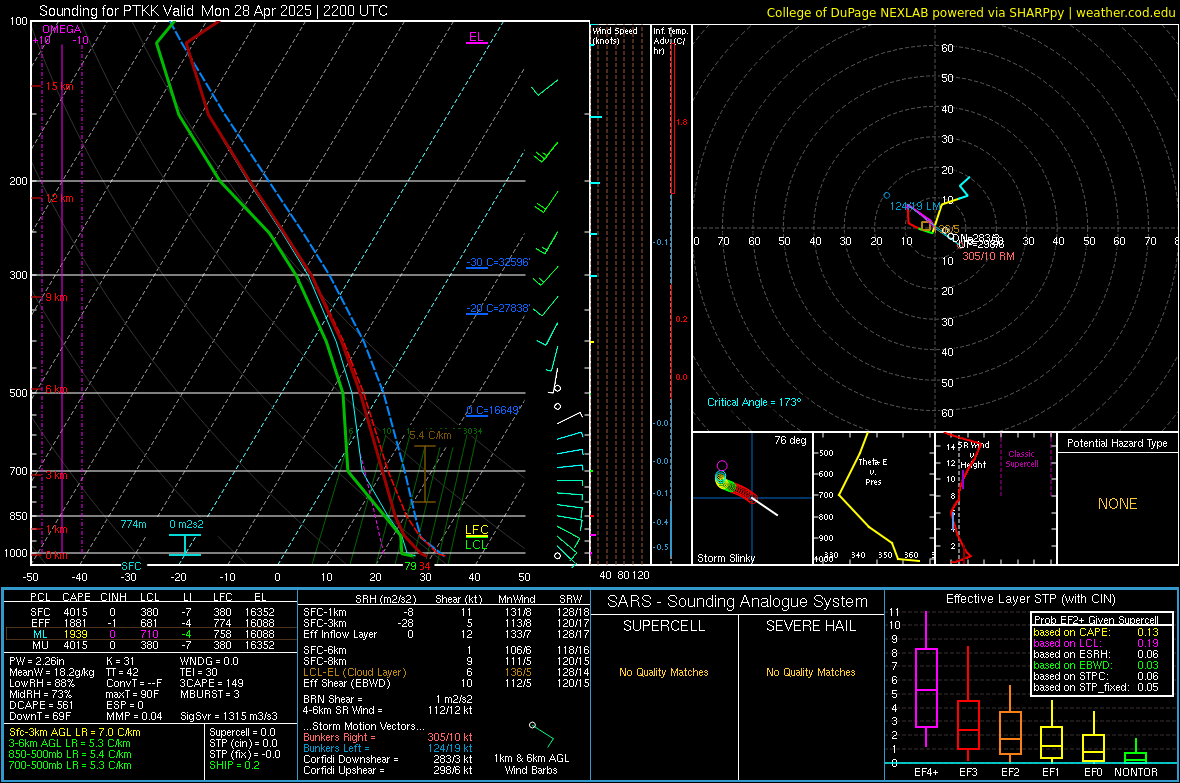Click the 0 m2s2 helicity label

pyautogui.click(x=186, y=524)
